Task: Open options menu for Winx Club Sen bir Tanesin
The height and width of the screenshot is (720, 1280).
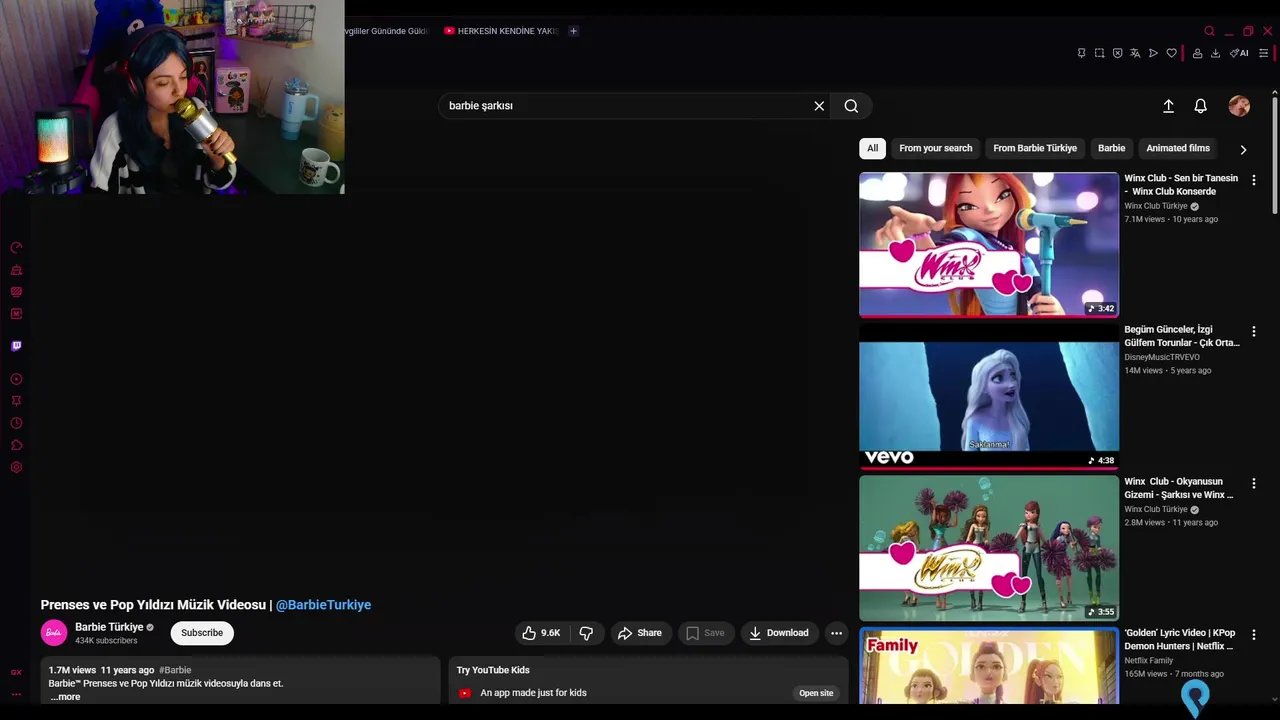Action: tap(1253, 180)
